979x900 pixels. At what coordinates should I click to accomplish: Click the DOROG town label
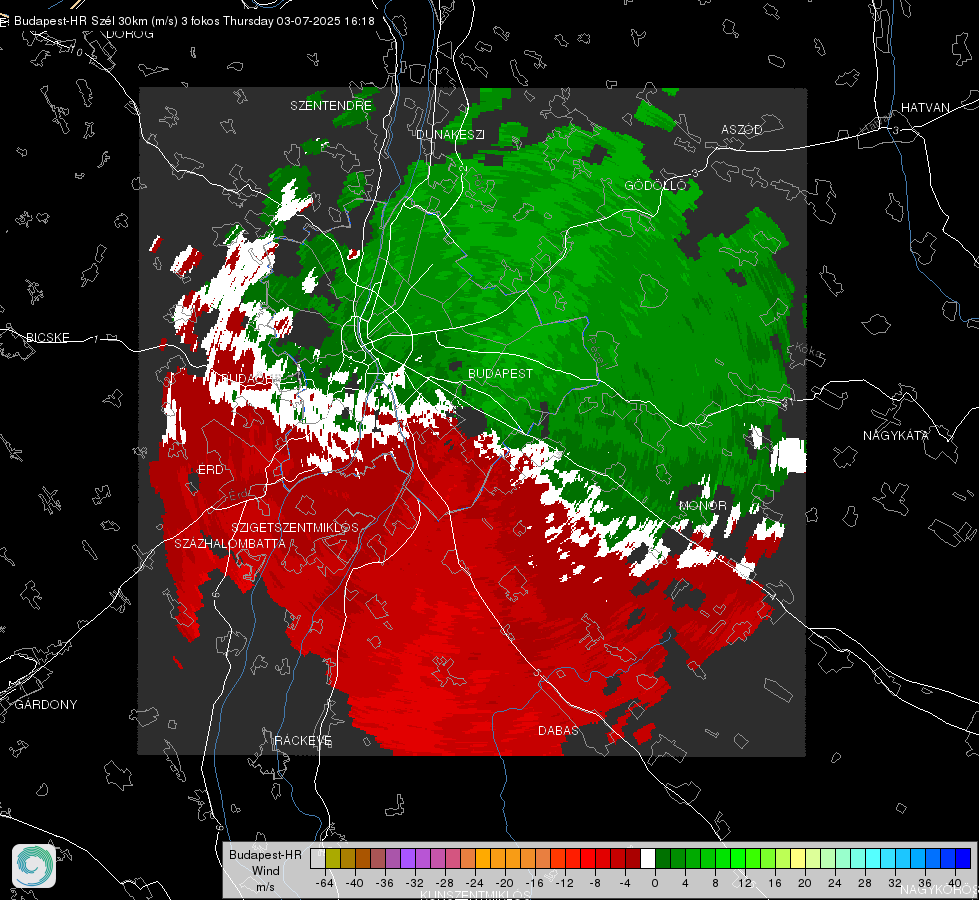coord(130,34)
